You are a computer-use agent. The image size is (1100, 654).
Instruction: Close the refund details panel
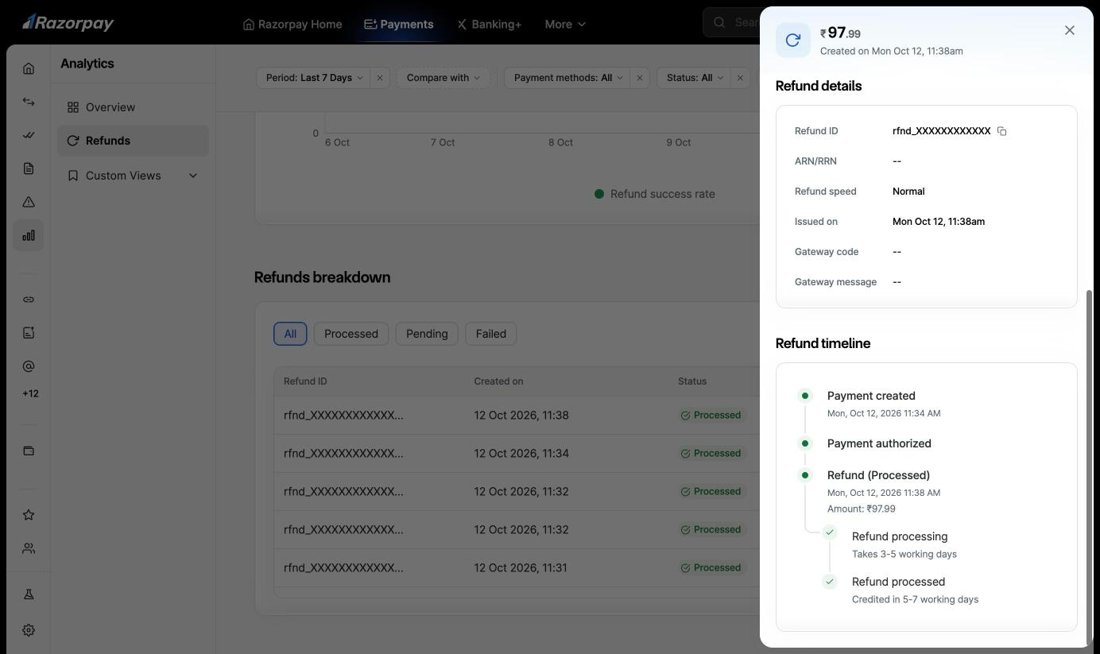(1069, 30)
